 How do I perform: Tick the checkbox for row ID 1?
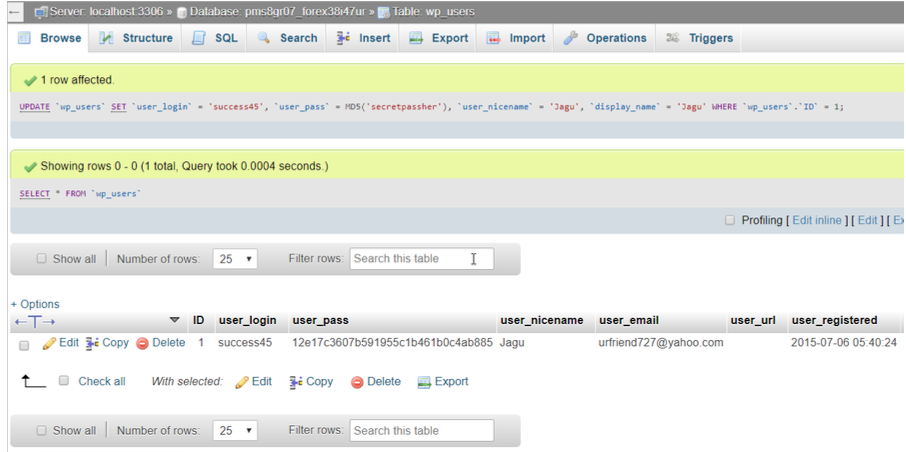(x=24, y=344)
